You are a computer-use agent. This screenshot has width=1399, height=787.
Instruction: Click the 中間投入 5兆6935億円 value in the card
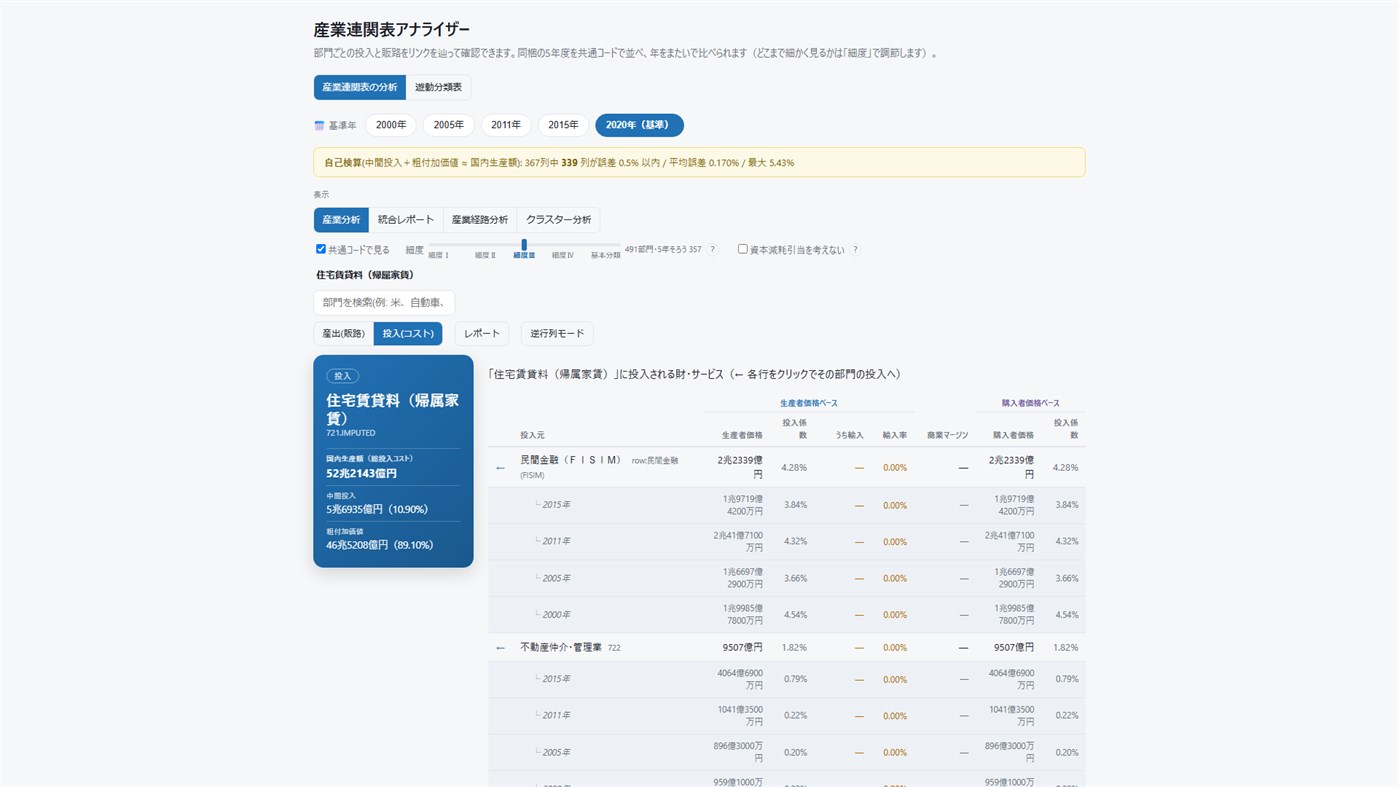[377, 509]
